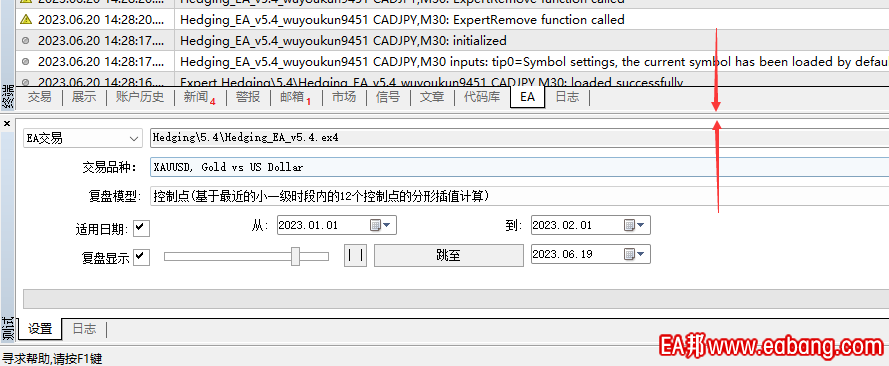Toggle the 适用日期 checkbox
Image resolution: width=889 pixels, height=366 pixels.
pyautogui.click(x=141, y=228)
